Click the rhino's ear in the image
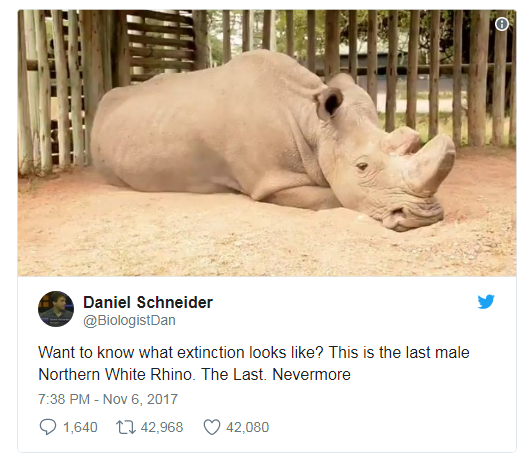The height and width of the screenshot is (453, 526). [329, 103]
